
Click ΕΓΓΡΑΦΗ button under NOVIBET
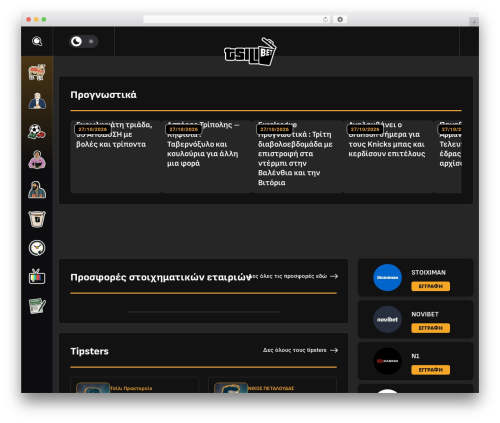[x=431, y=328]
